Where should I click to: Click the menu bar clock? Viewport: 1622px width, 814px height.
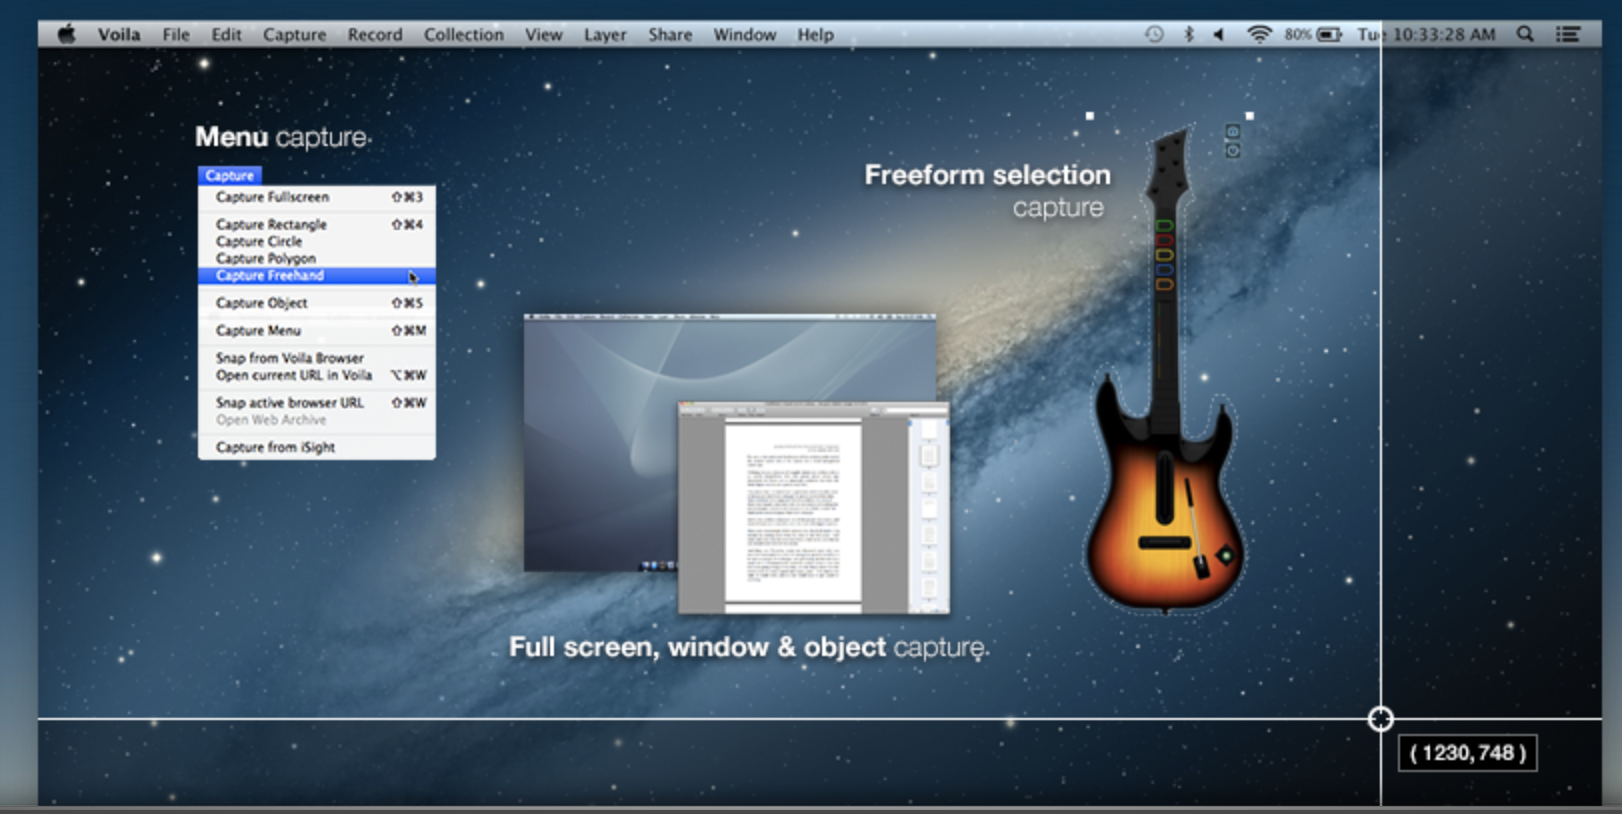tap(1427, 34)
